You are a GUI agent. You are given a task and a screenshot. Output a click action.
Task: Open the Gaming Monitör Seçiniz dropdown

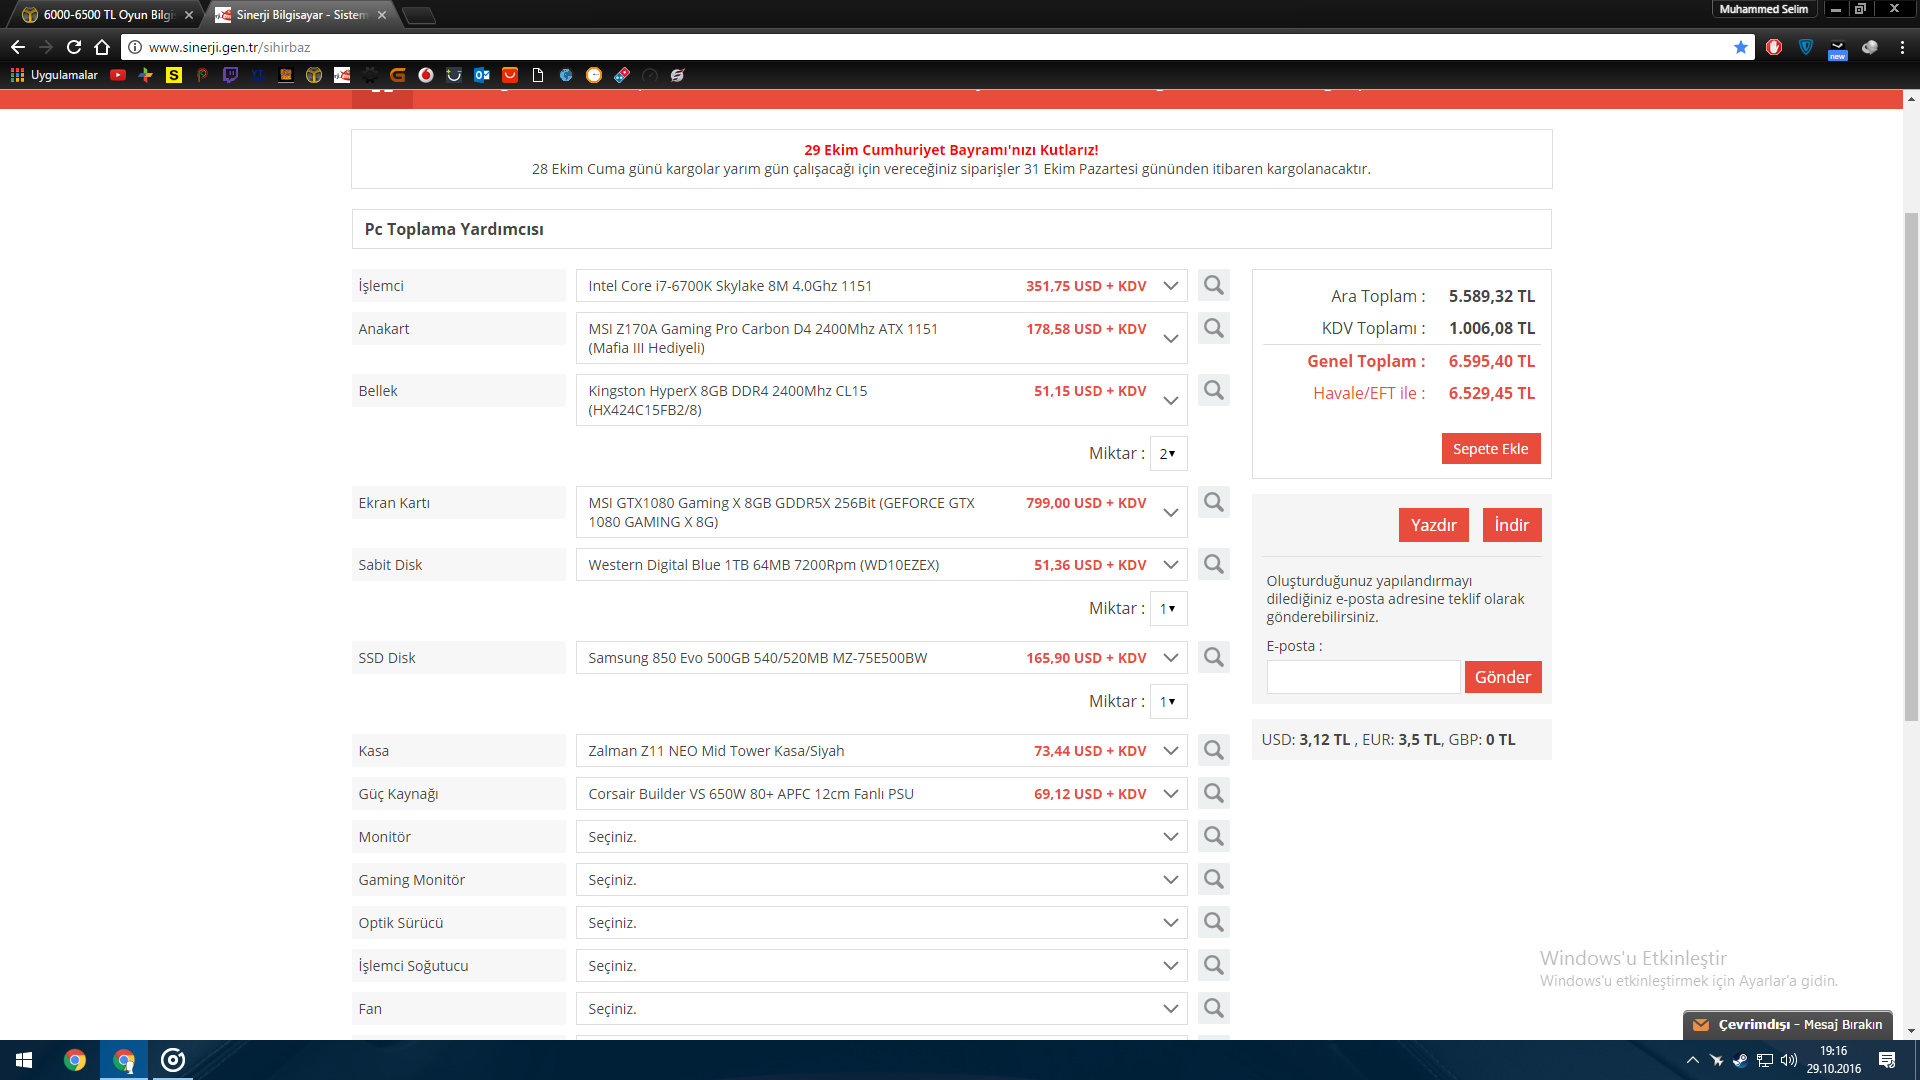[x=880, y=880]
